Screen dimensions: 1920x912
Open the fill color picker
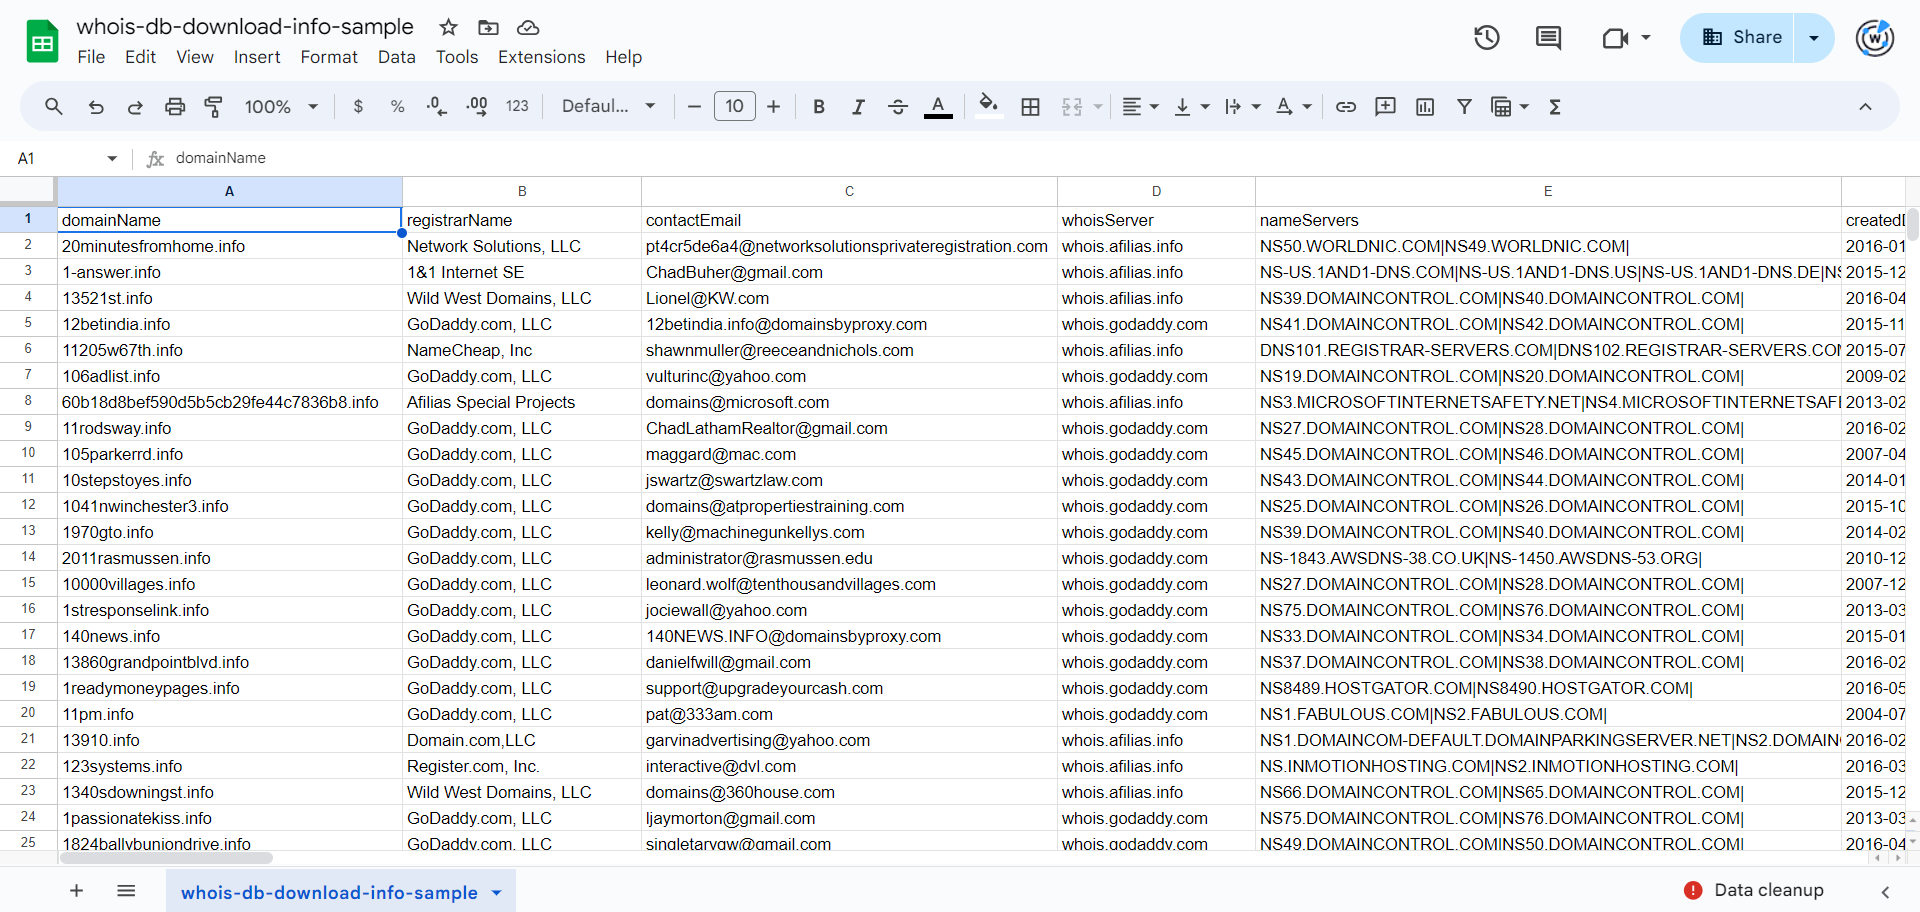coord(988,106)
